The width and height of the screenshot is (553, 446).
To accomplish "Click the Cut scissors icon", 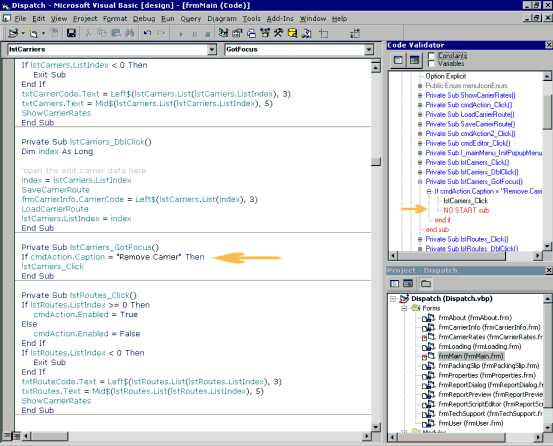I will tap(88, 33).
